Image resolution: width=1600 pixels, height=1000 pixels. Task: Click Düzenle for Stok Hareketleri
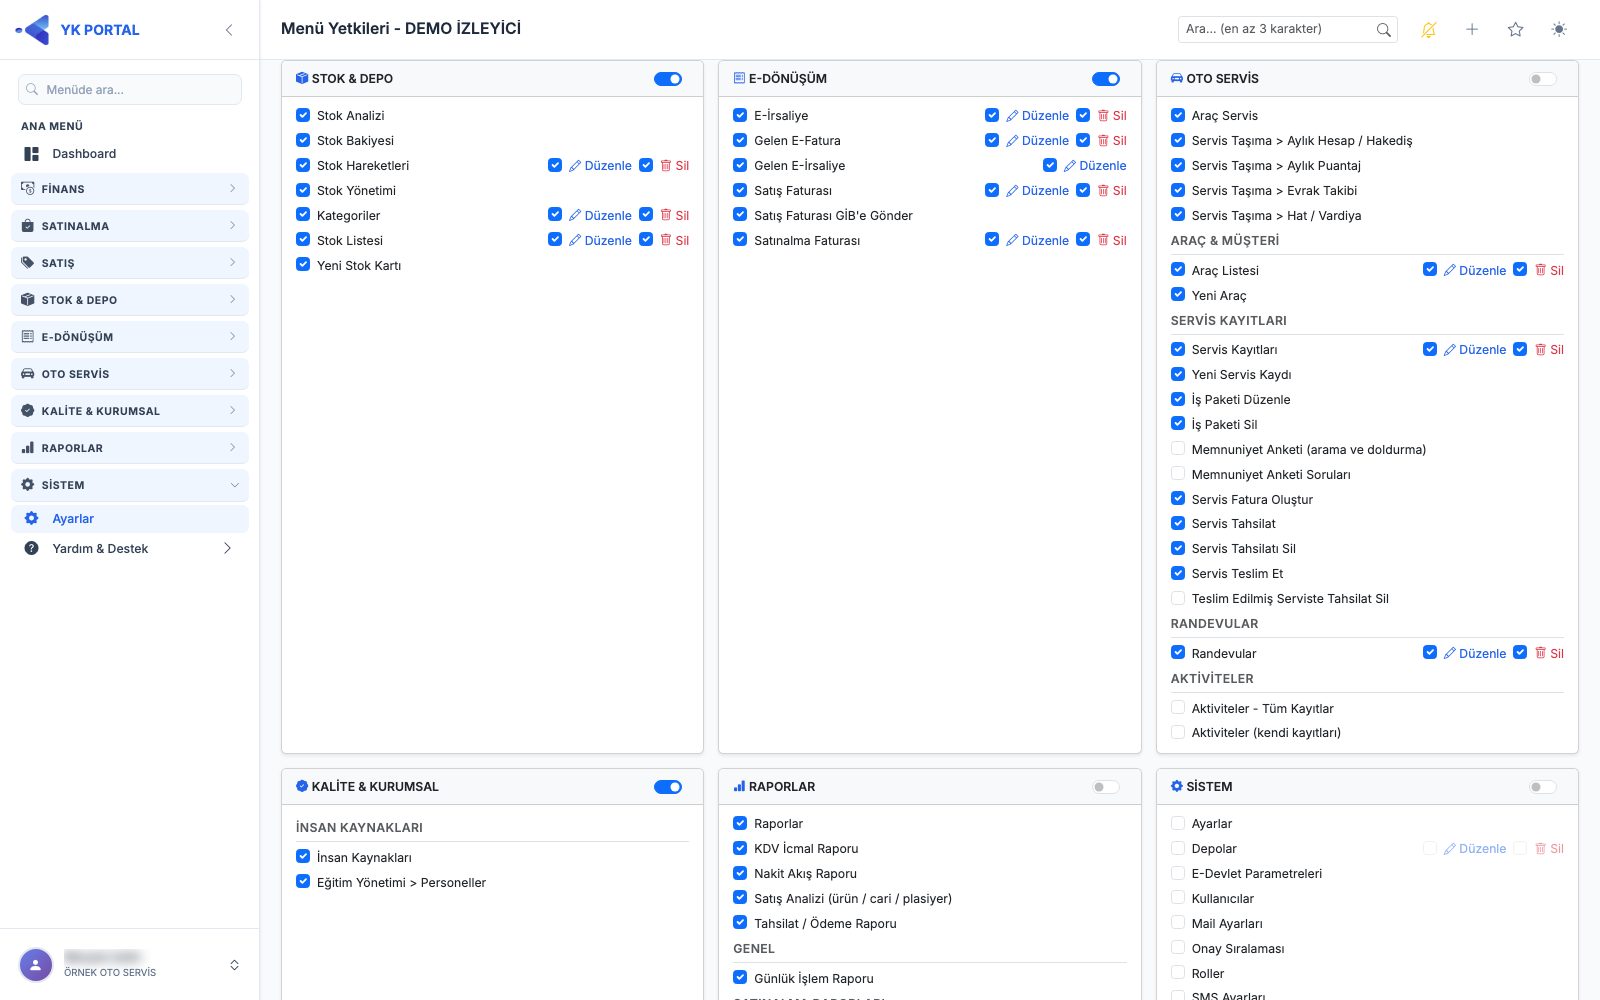pyautogui.click(x=600, y=166)
